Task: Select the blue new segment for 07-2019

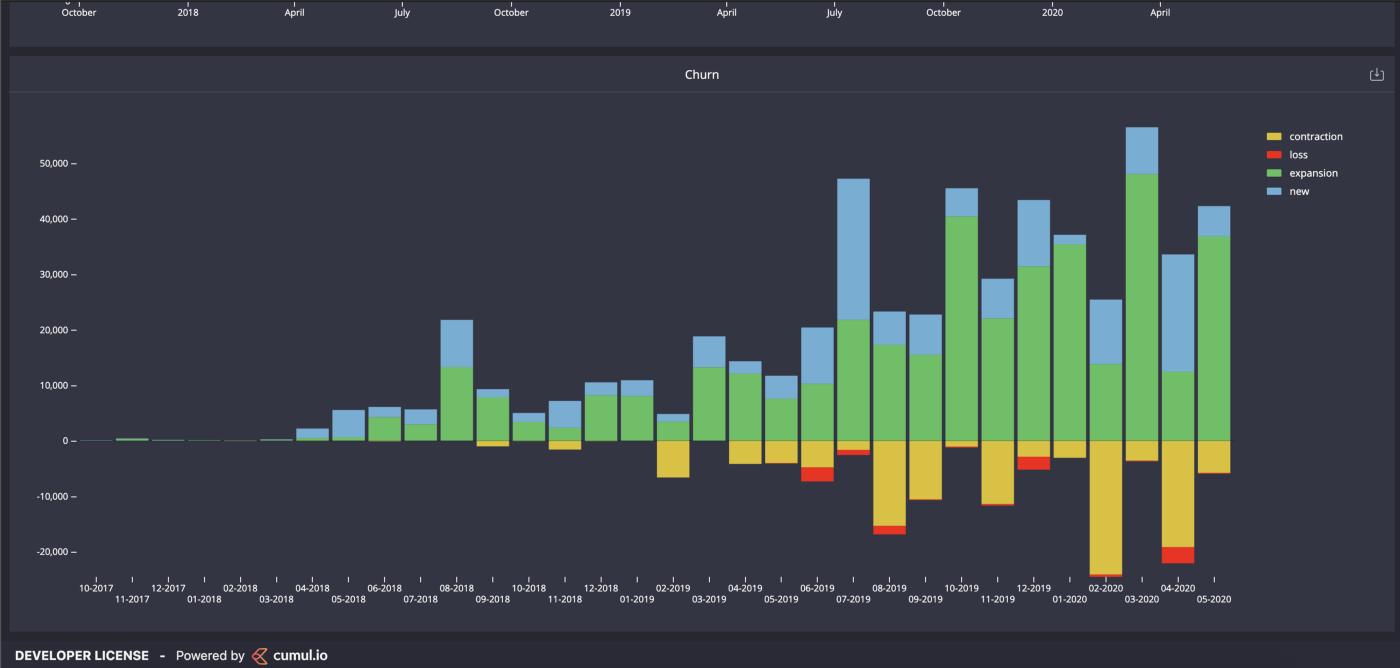Action: pyautogui.click(x=853, y=249)
